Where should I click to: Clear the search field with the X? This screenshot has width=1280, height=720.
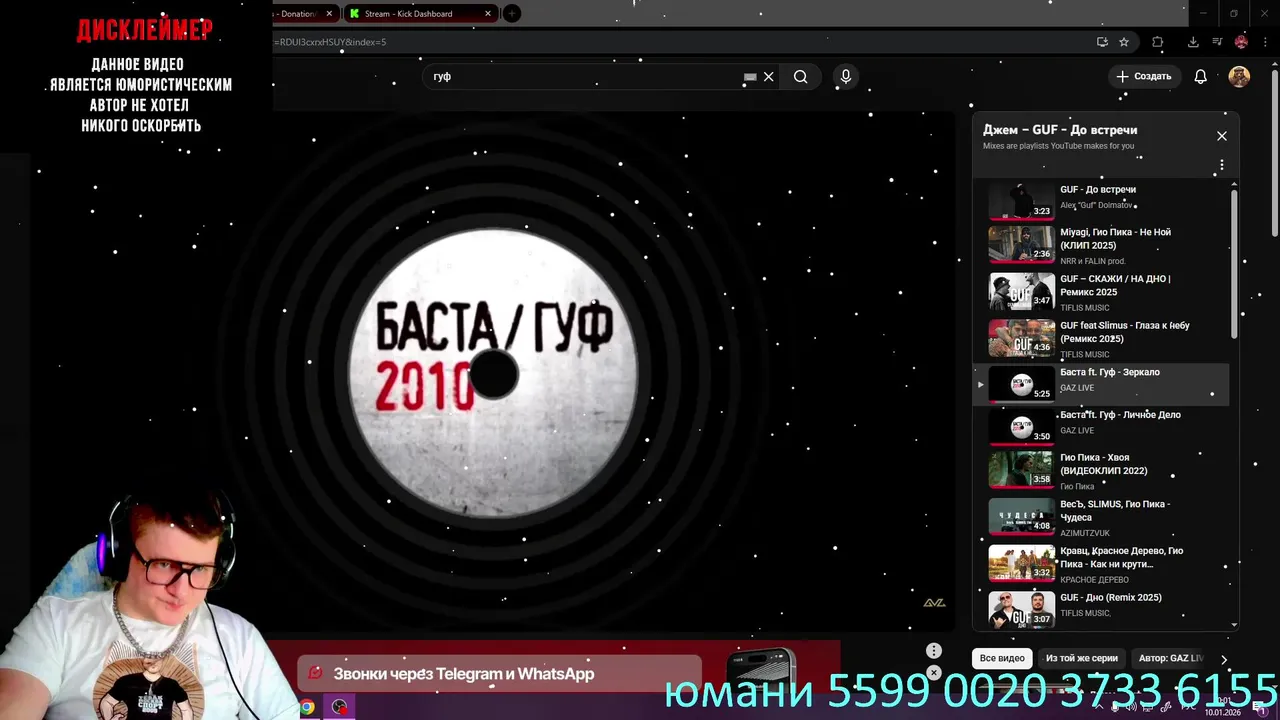tap(768, 77)
